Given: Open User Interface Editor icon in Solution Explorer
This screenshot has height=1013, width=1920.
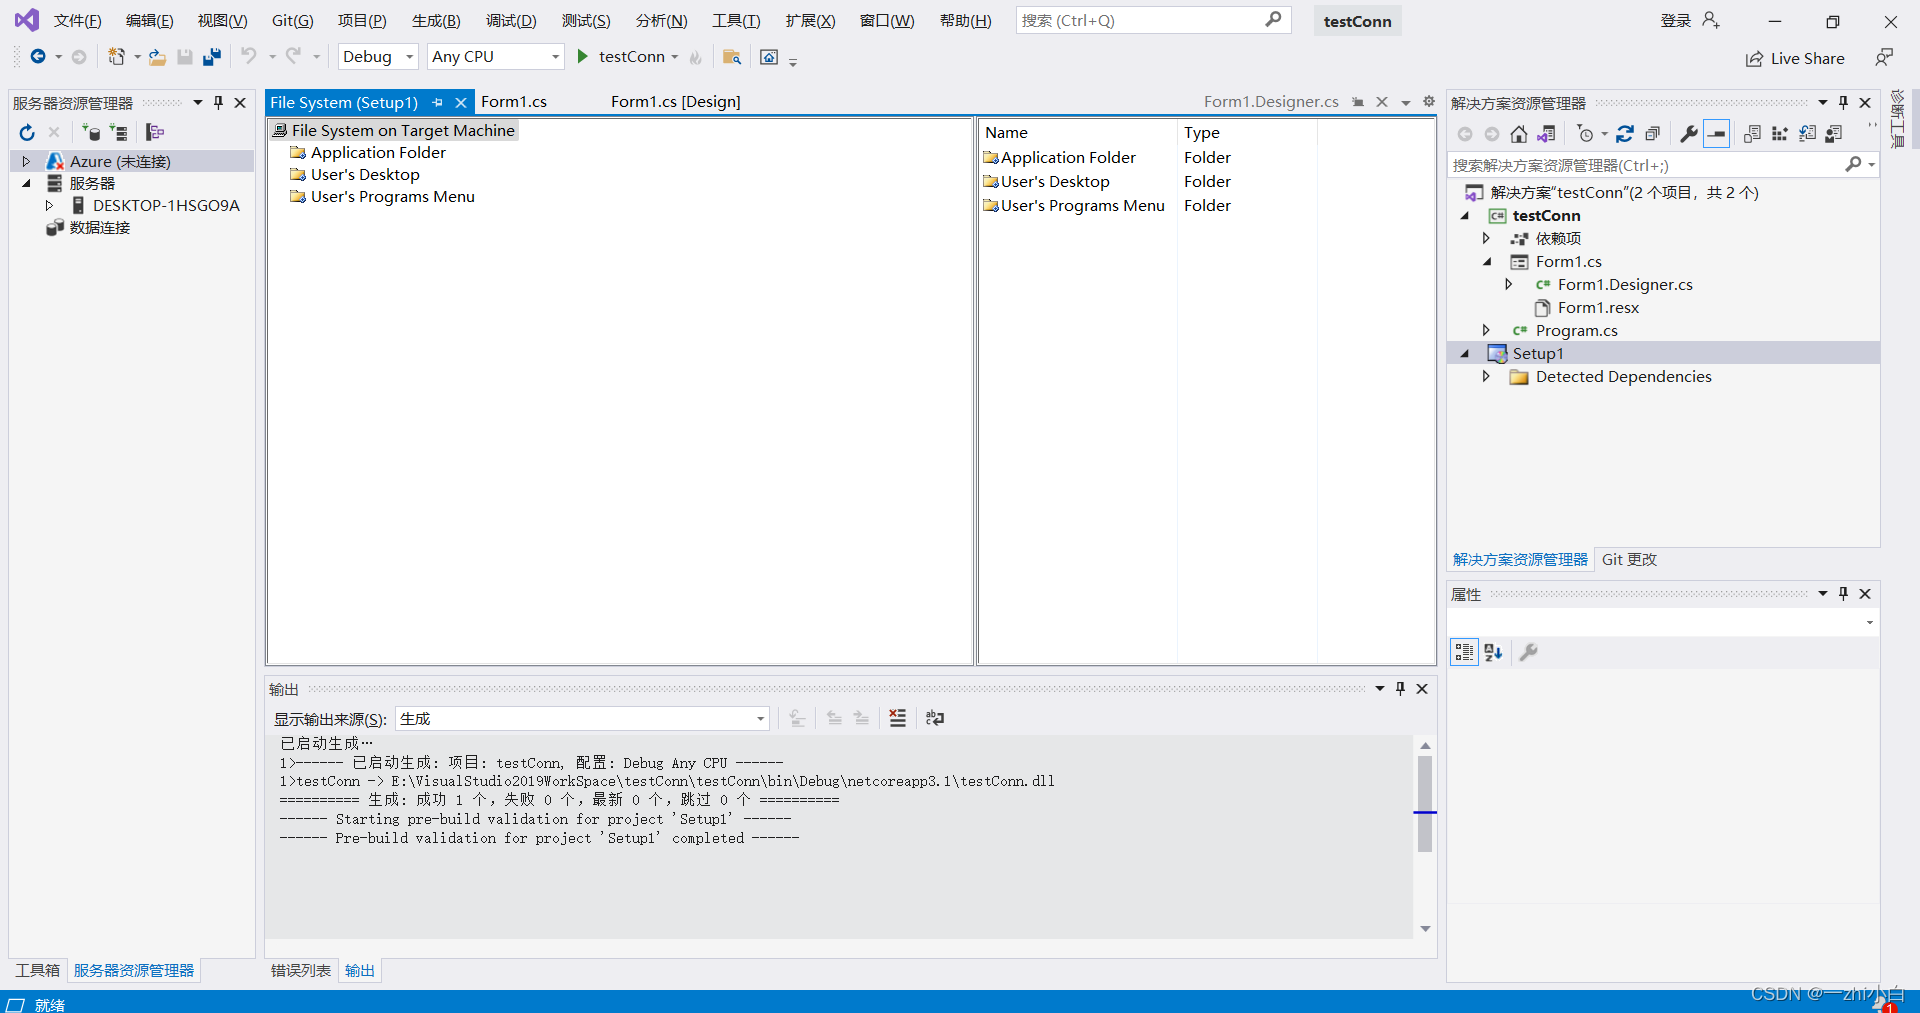Looking at the screenshot, I should pos(1834,134).
